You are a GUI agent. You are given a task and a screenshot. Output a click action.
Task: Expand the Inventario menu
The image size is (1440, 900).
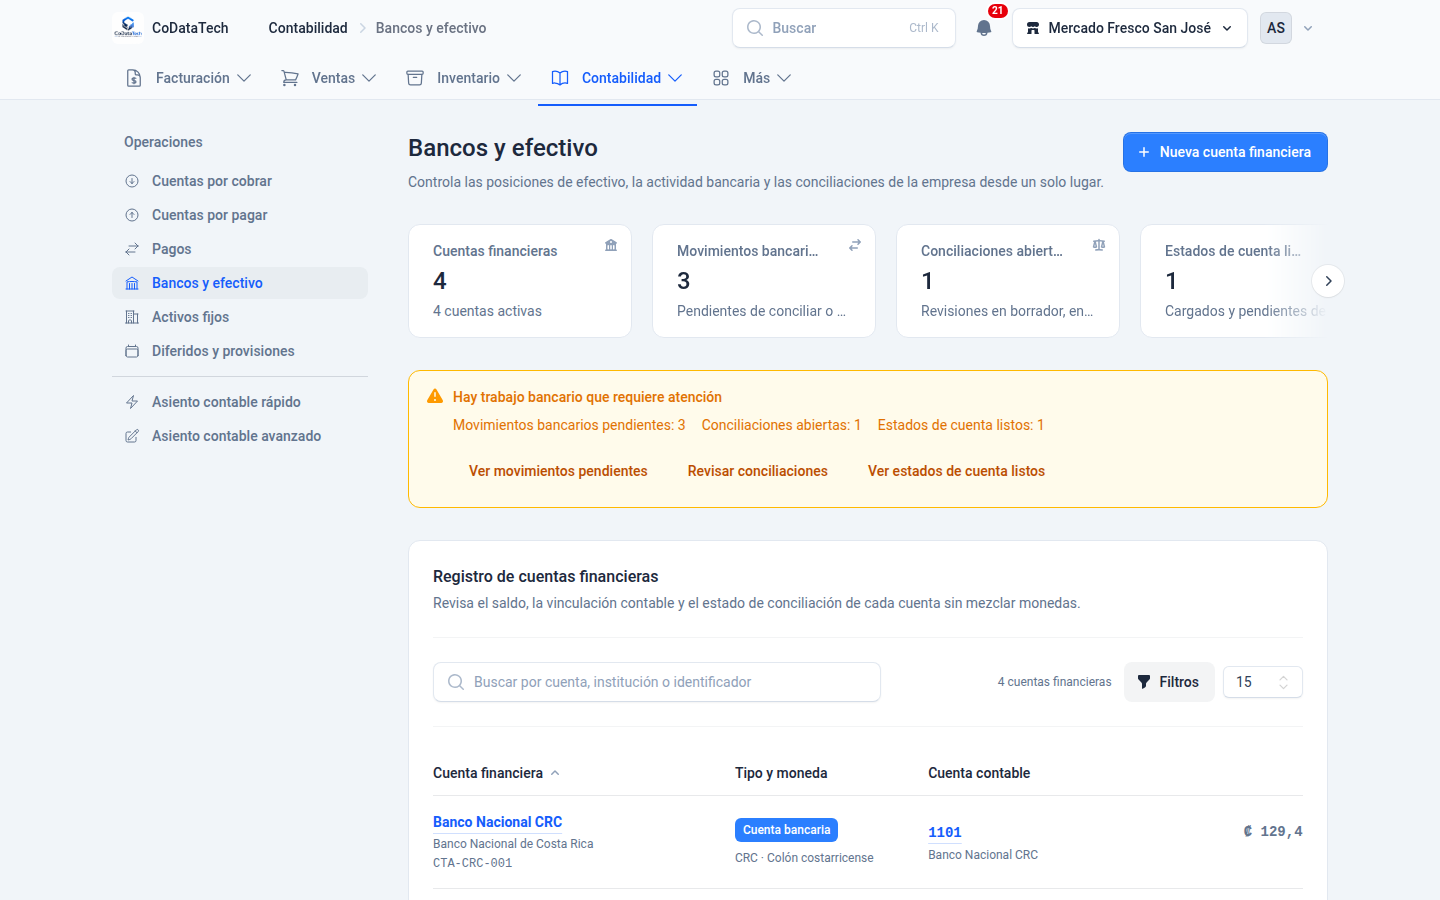coord(464,78)
